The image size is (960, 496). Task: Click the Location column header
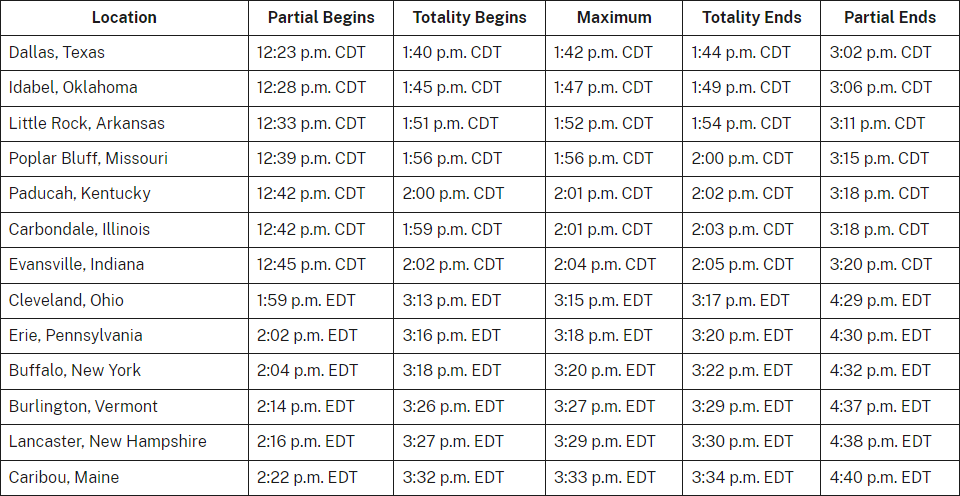click(x=124, y=18)
